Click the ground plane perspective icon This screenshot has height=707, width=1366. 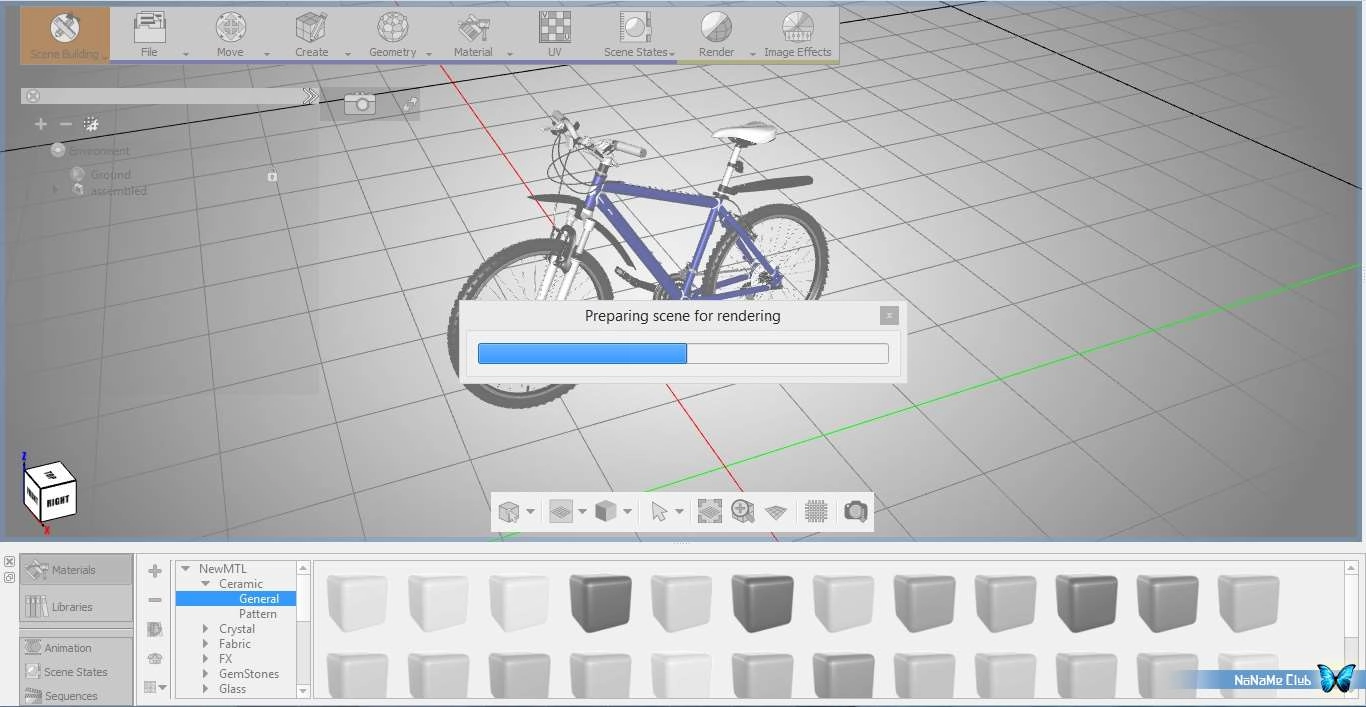coord(776,512)
